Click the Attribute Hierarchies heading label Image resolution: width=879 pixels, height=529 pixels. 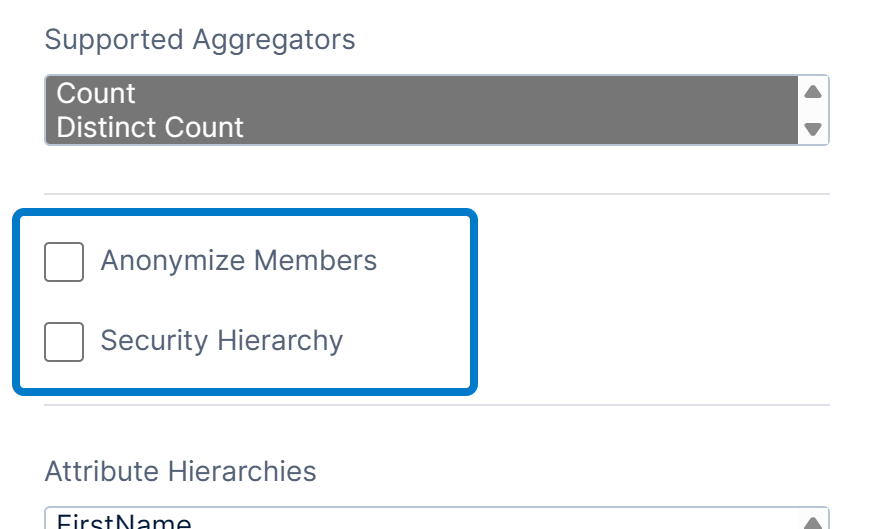[180, 470]
